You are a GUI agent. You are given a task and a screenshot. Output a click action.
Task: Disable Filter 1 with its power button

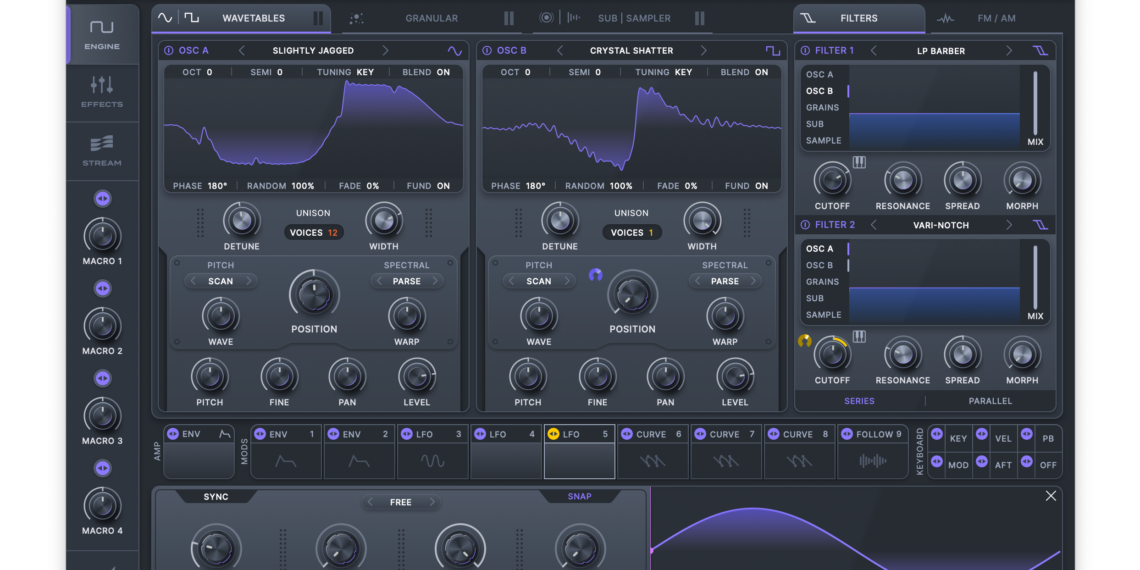click(805, 51)
